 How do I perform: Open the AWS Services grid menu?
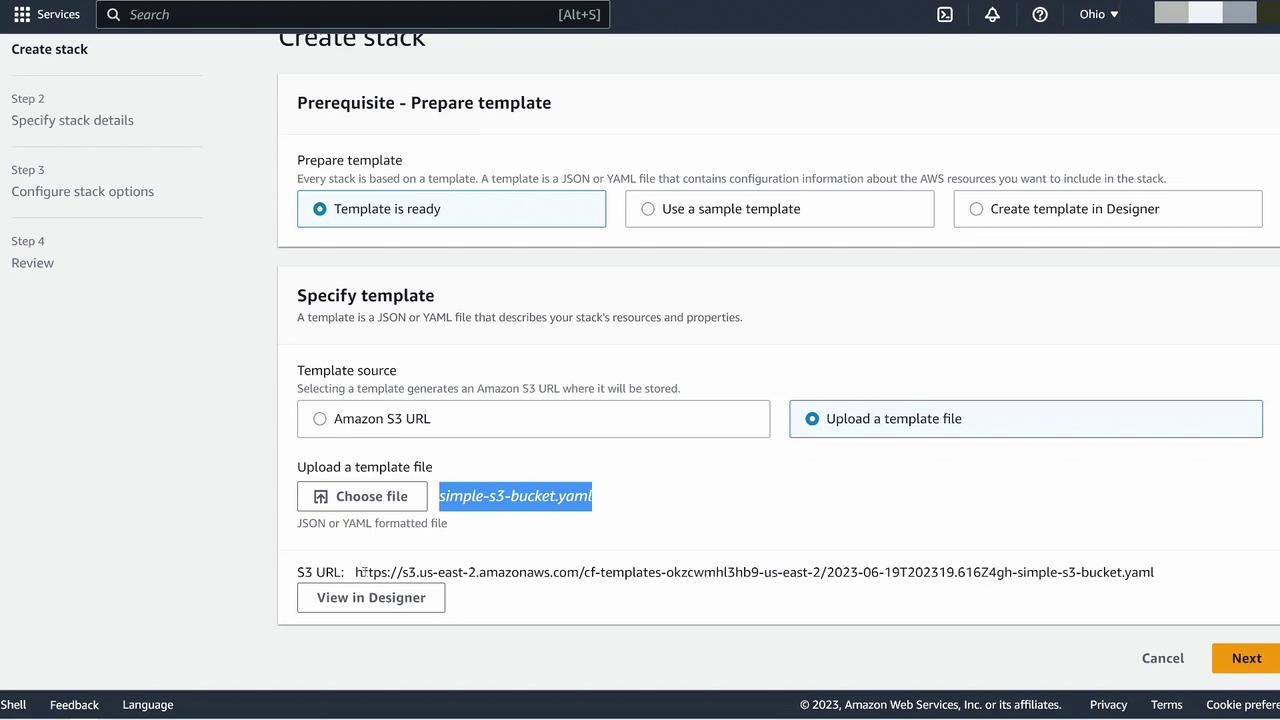click(x=22, y=15)
